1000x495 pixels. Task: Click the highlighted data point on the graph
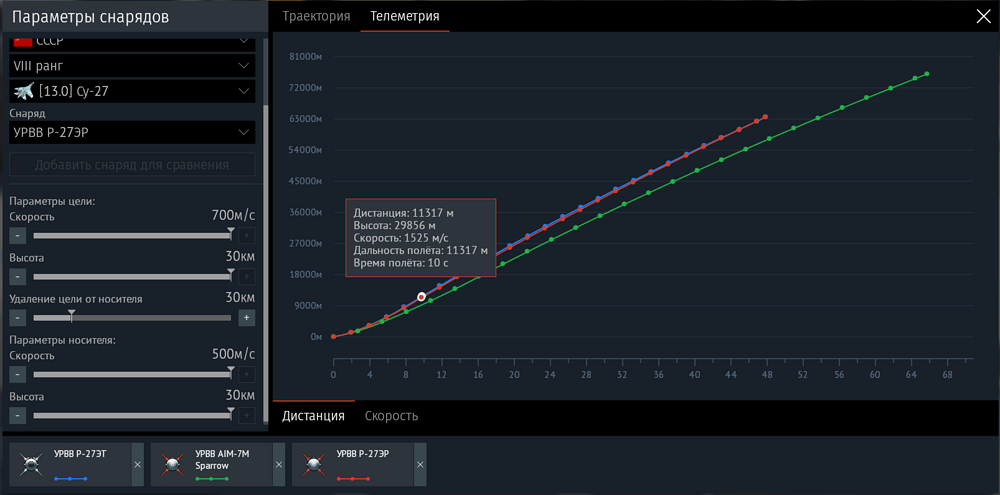pyautogui.click(x=422, y=297)
